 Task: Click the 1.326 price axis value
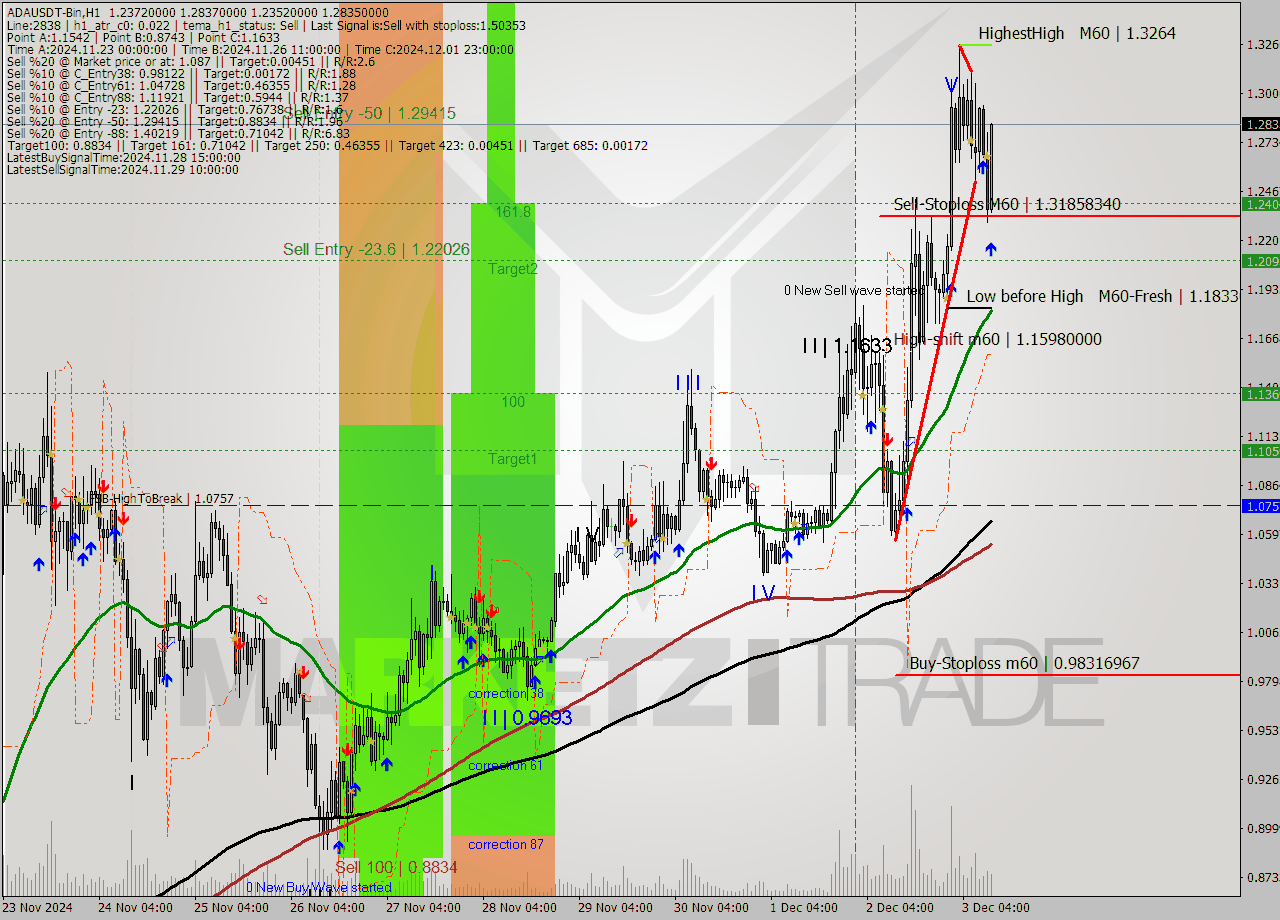pyautogui.click(x=1262, y=44)
